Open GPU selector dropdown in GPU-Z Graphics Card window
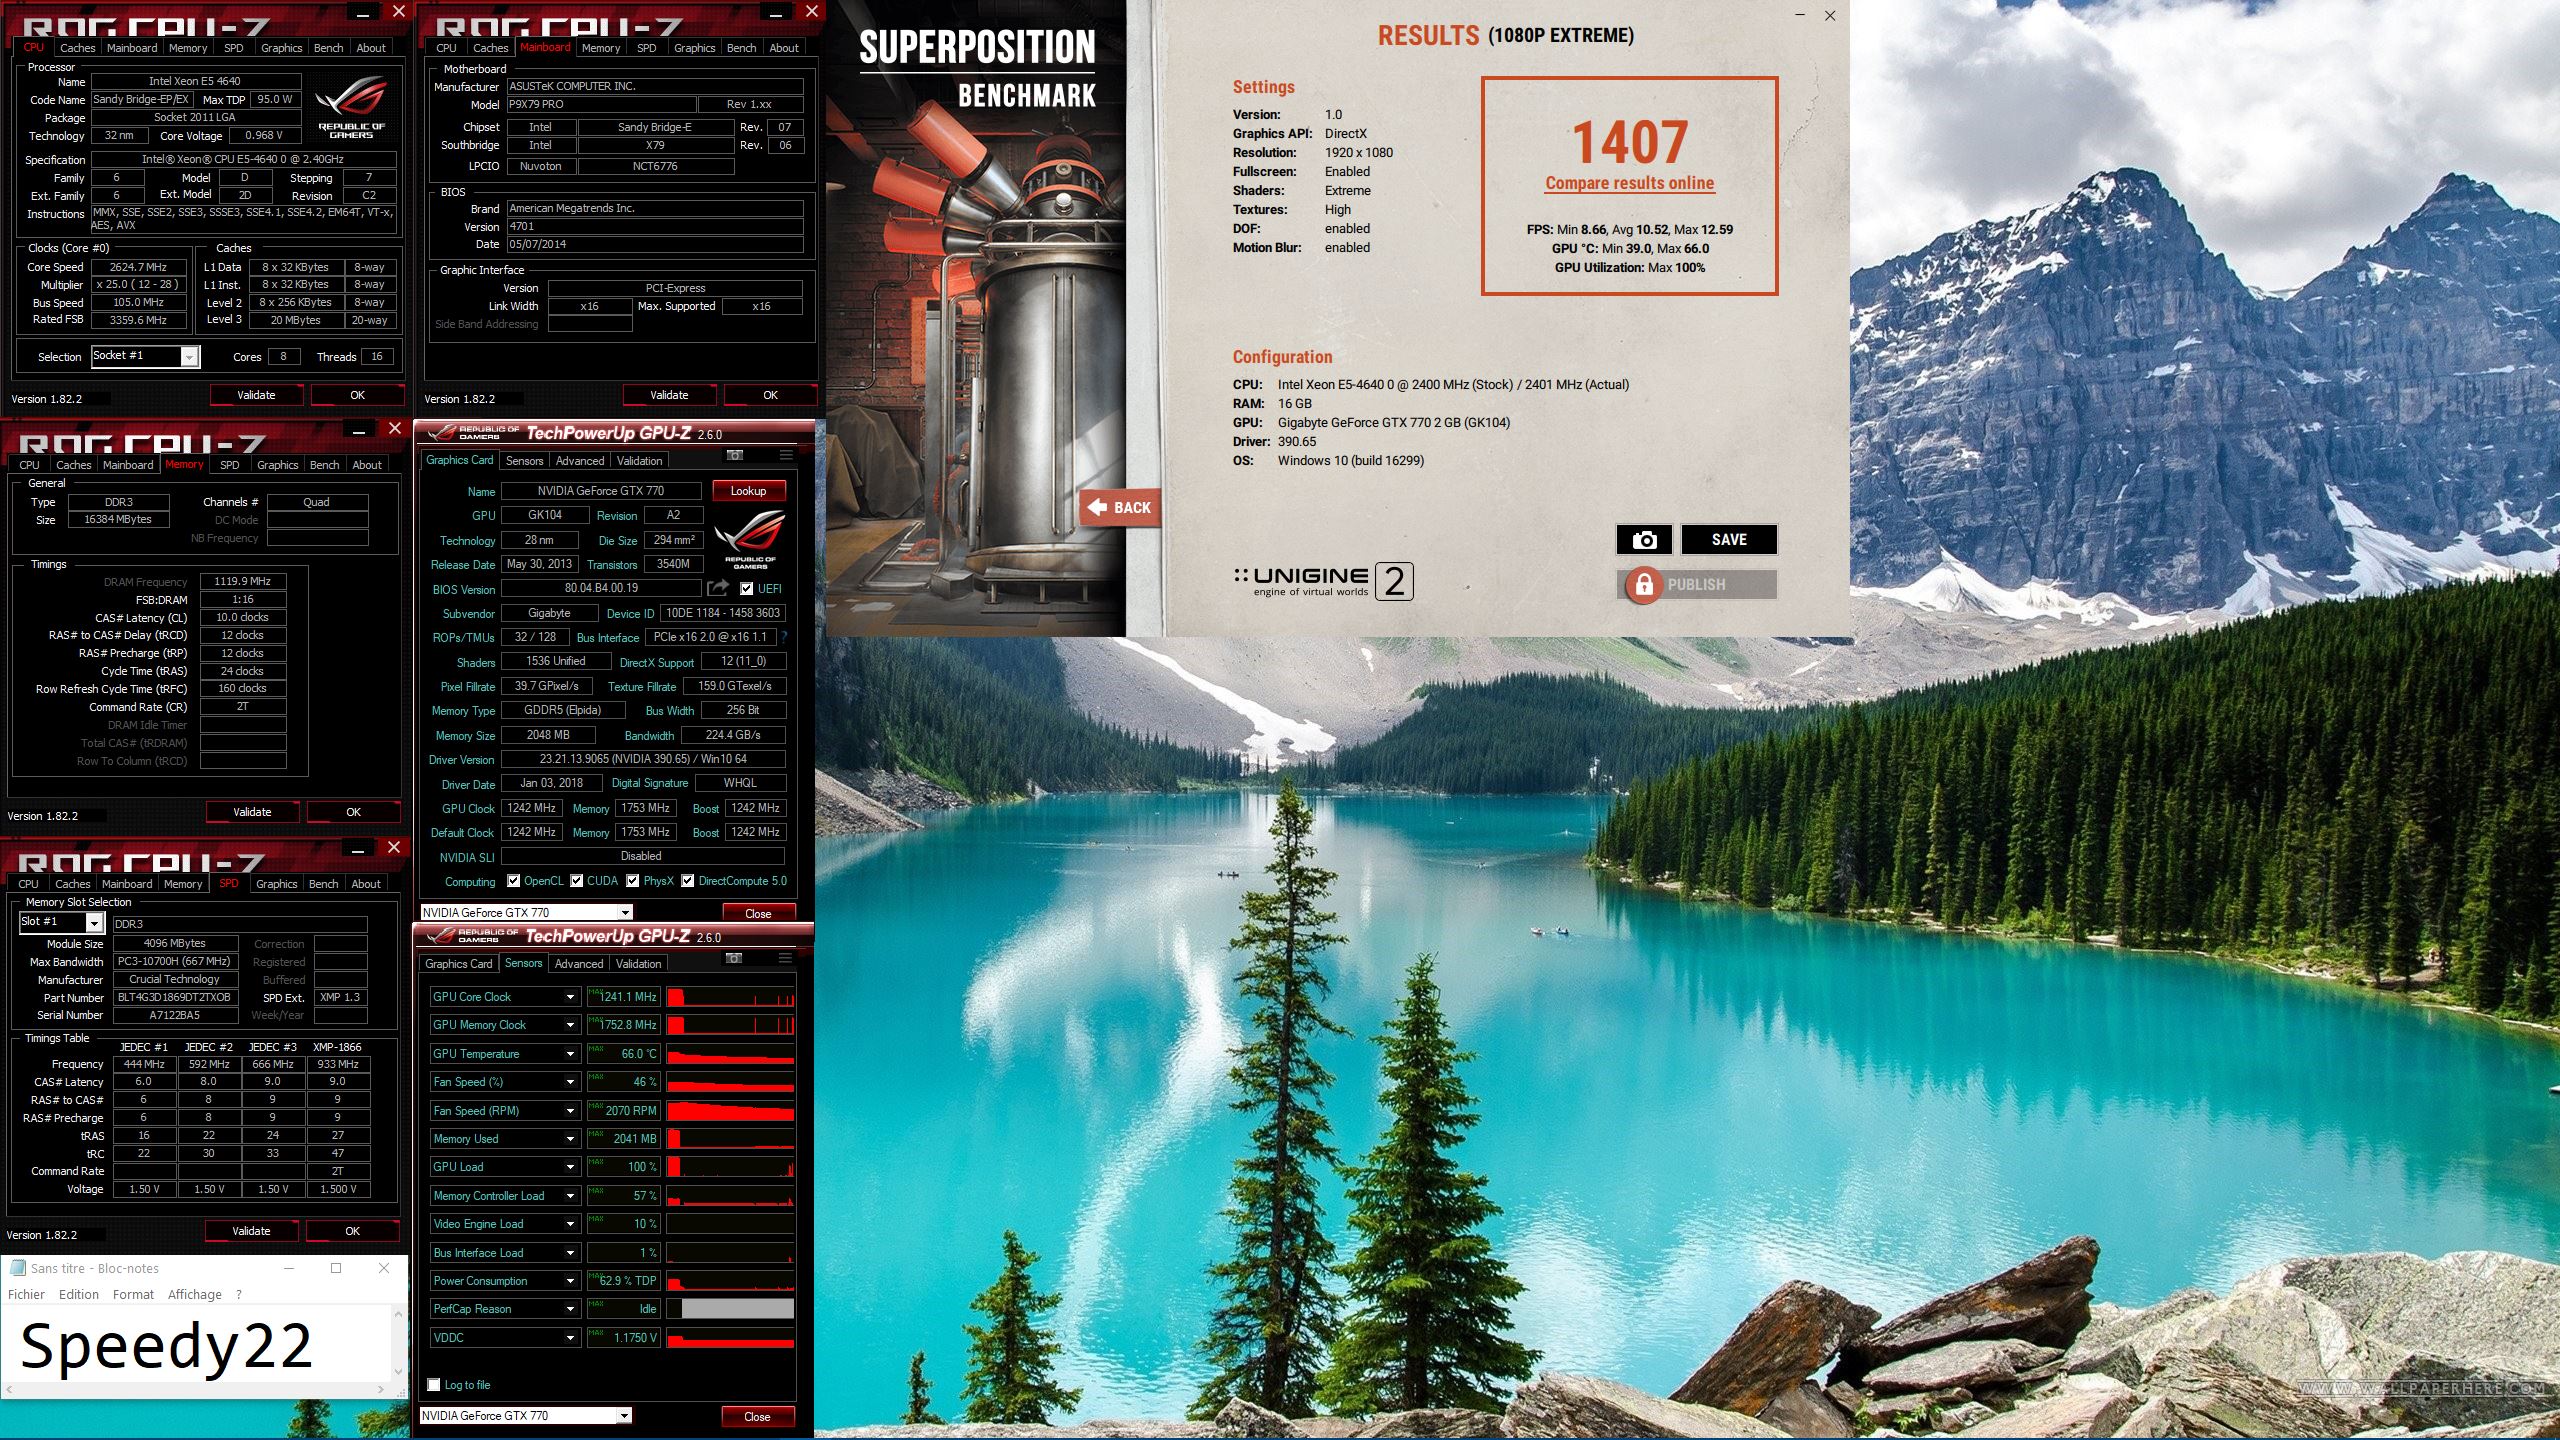Image resolution: width=2560 pixels, height=1440 pixels. point(625,912)
